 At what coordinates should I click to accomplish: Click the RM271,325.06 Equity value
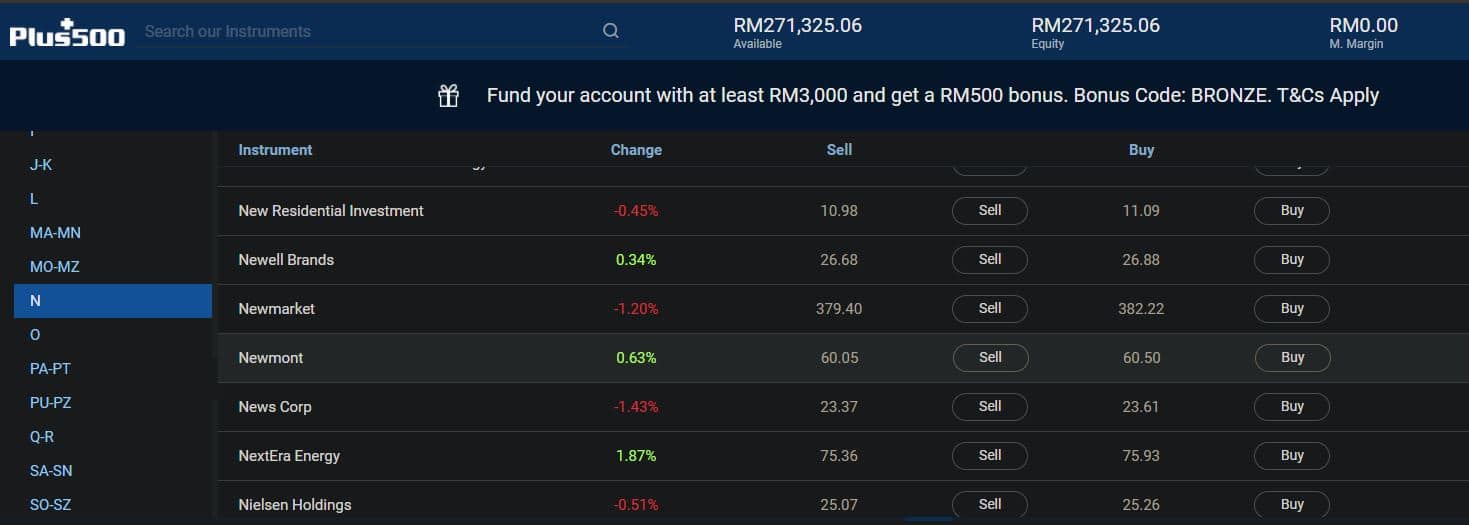coord(1095,26)
